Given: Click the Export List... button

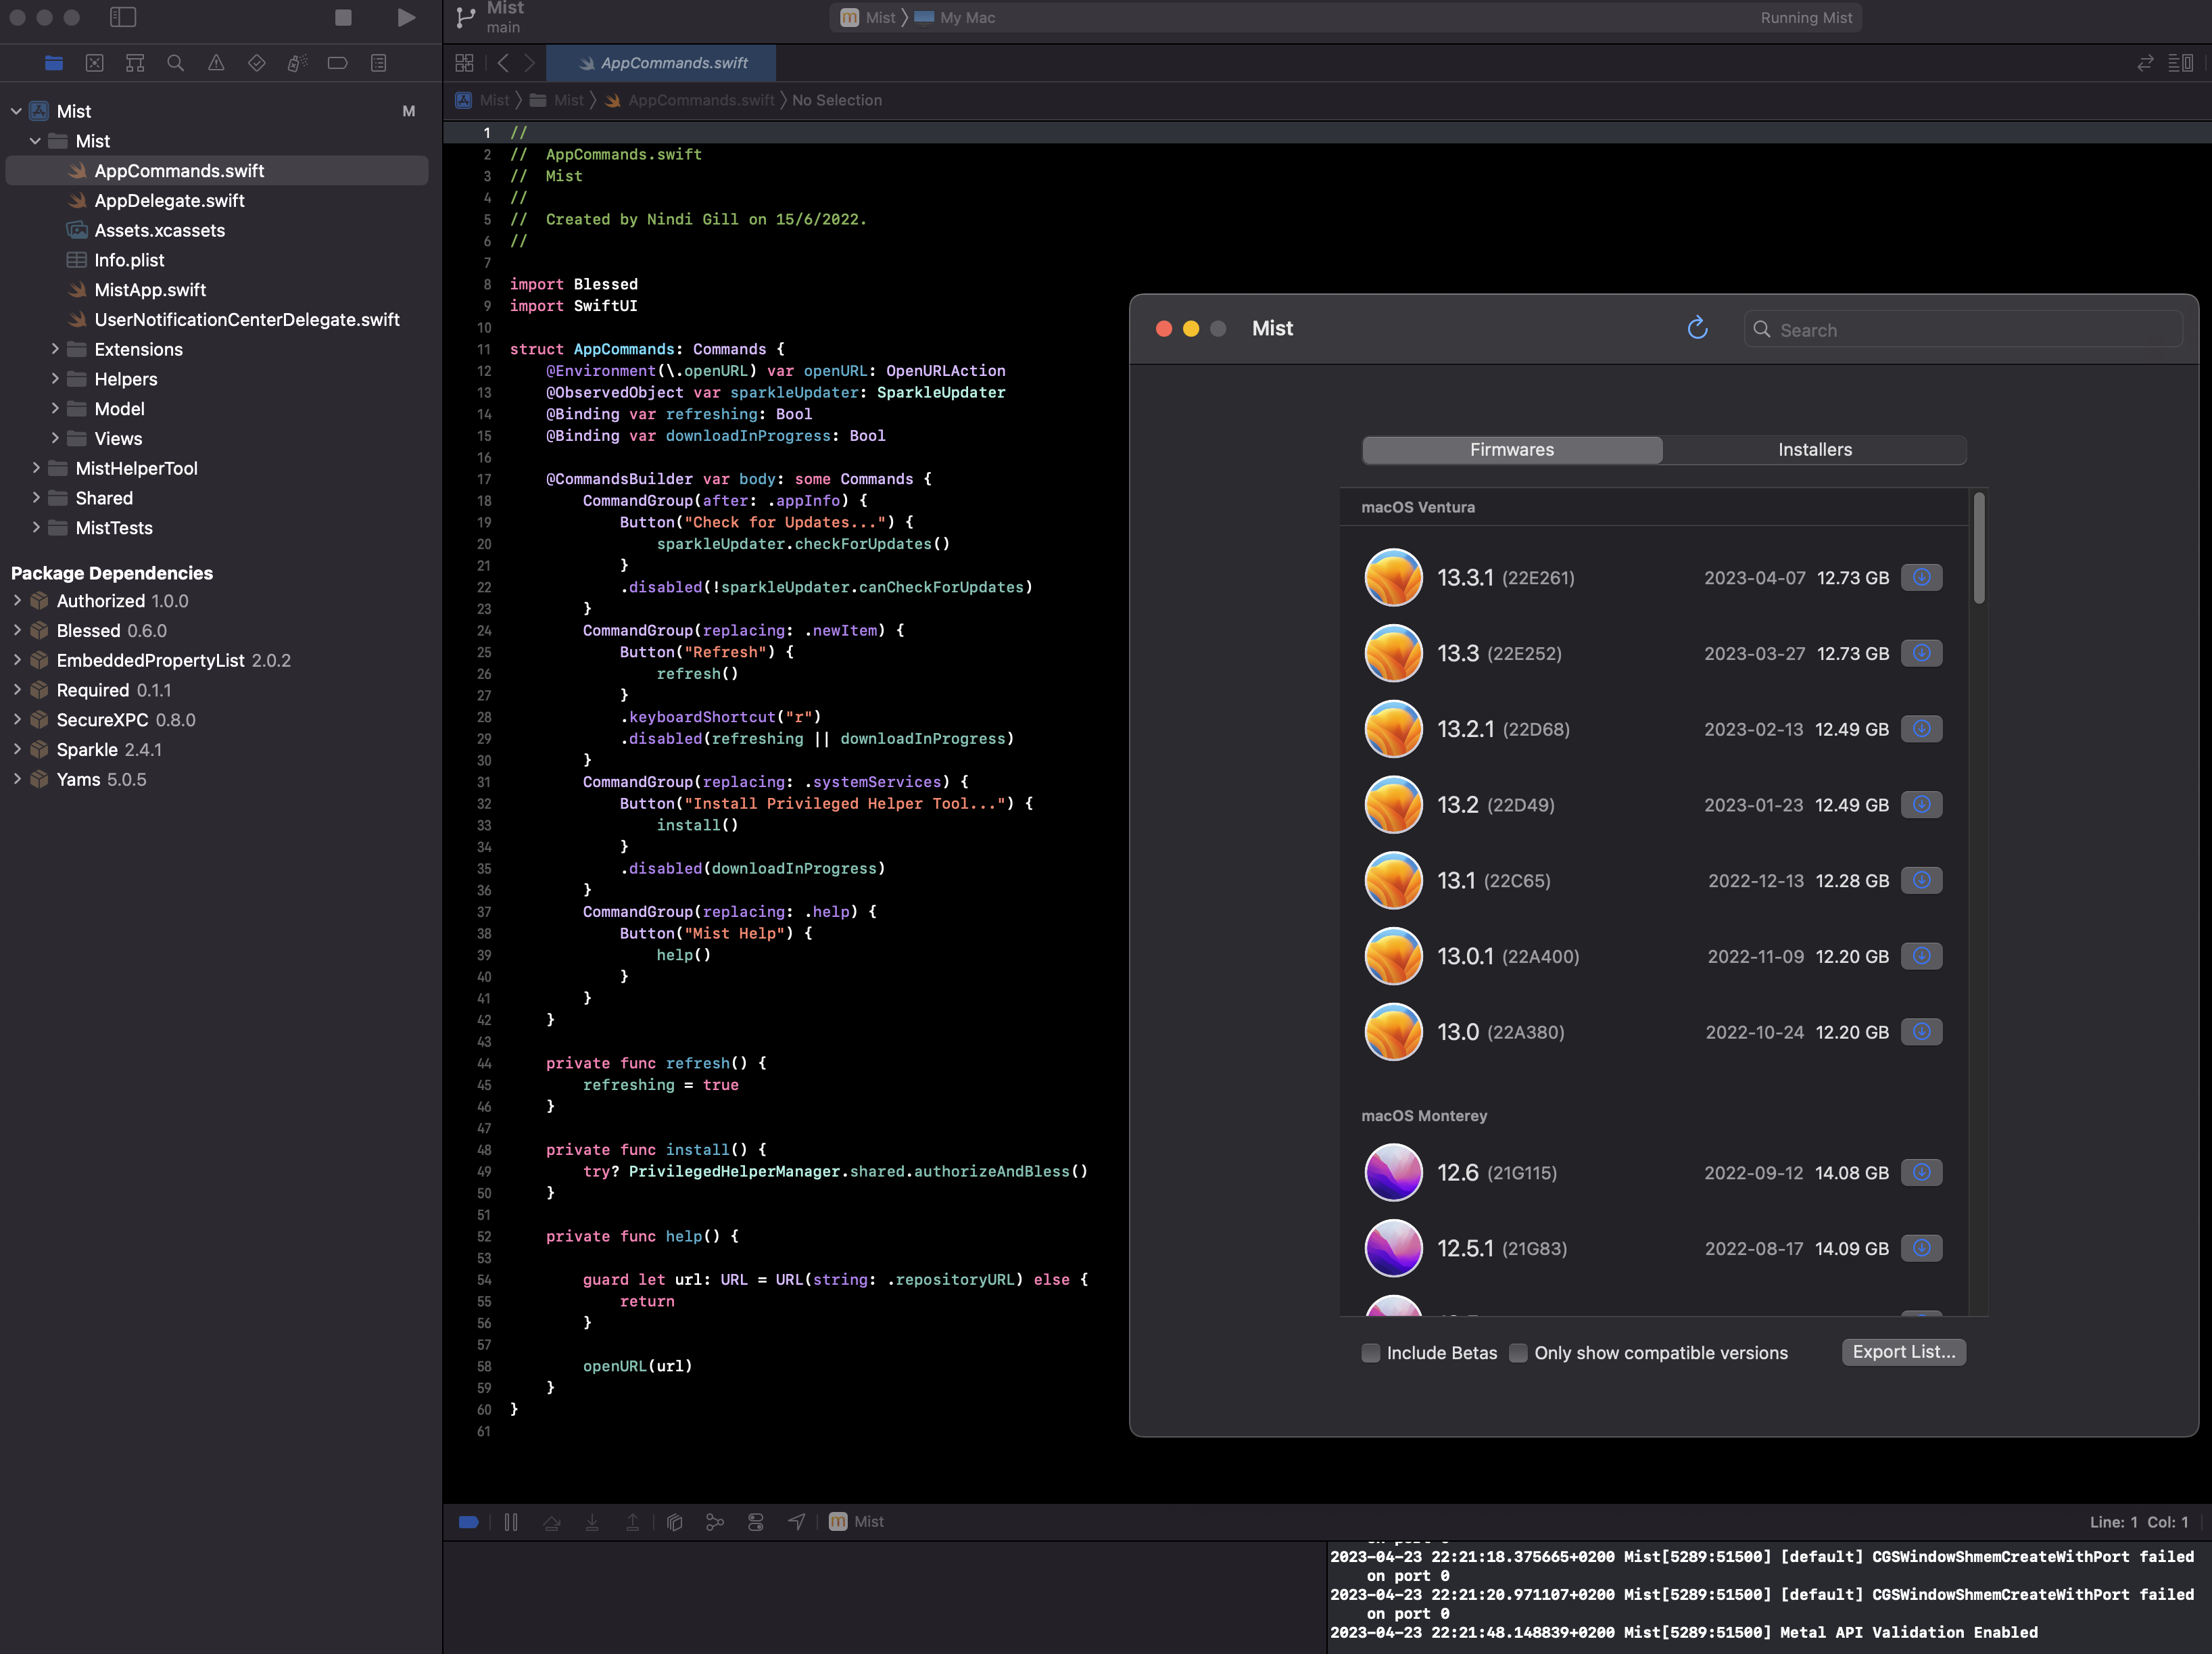Looking at the screenshot, I should 1903,1352.
